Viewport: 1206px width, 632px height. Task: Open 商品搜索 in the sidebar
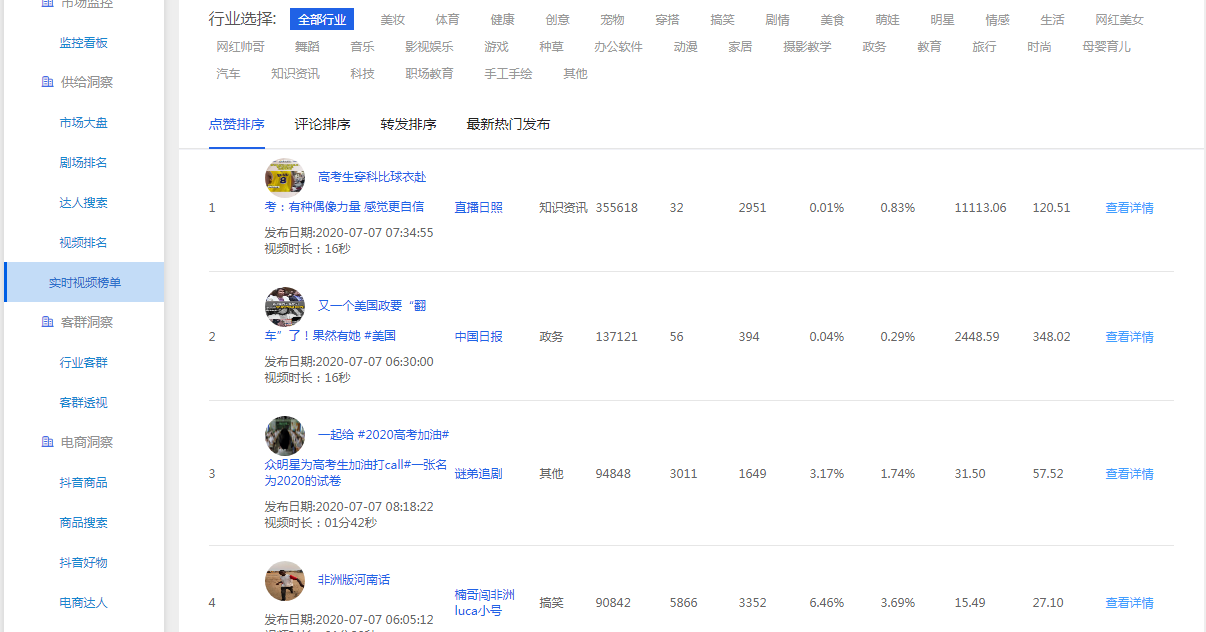point(84,522)
